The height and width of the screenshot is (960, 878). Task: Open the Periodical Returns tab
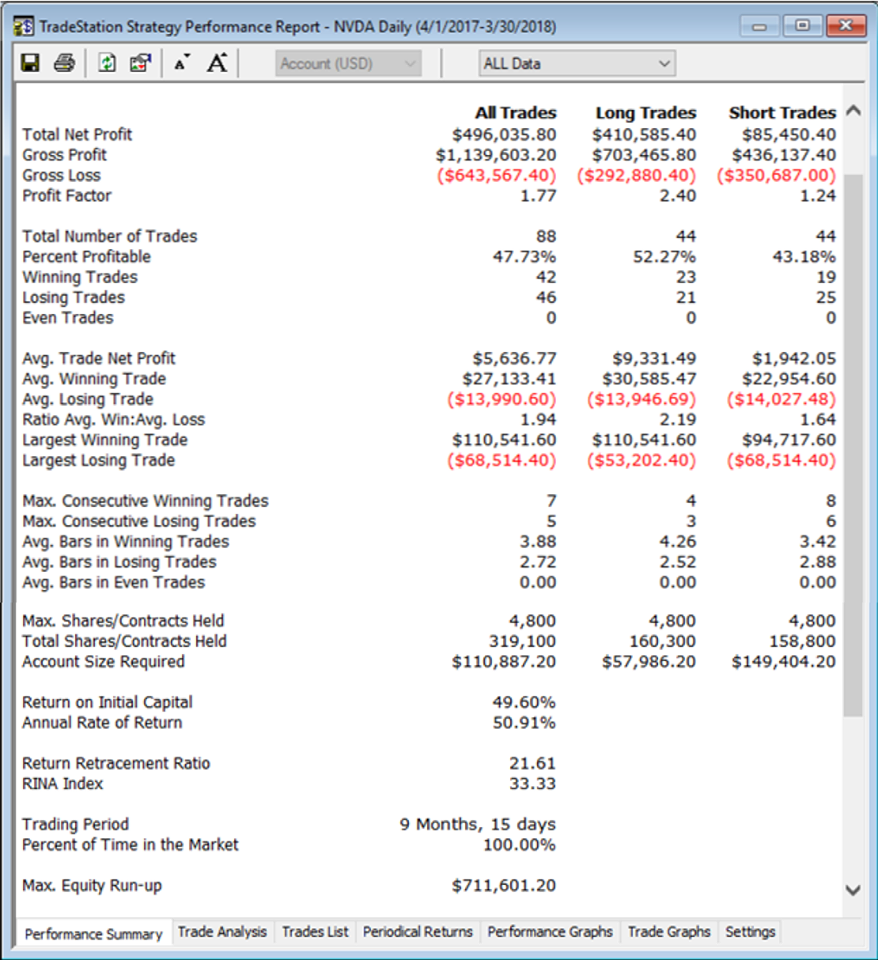click(418, 932)
